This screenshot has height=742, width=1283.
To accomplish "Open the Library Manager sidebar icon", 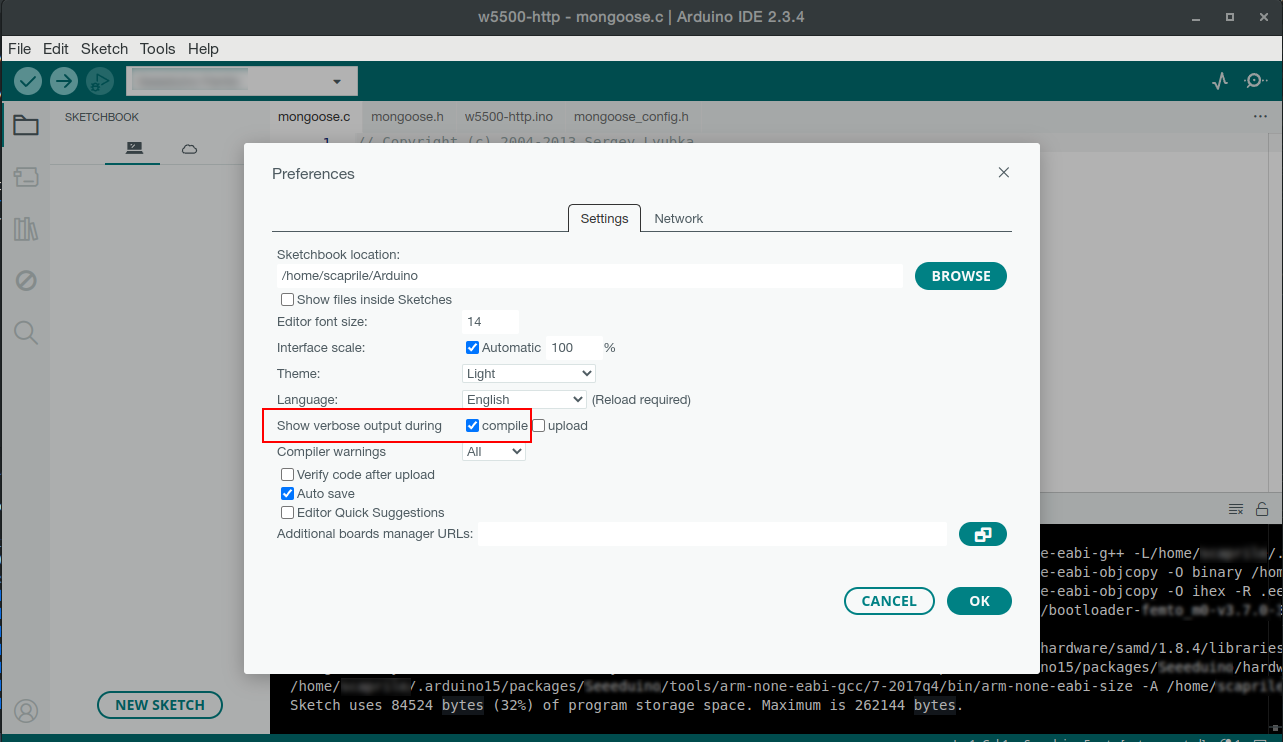I will pos(26,229).
